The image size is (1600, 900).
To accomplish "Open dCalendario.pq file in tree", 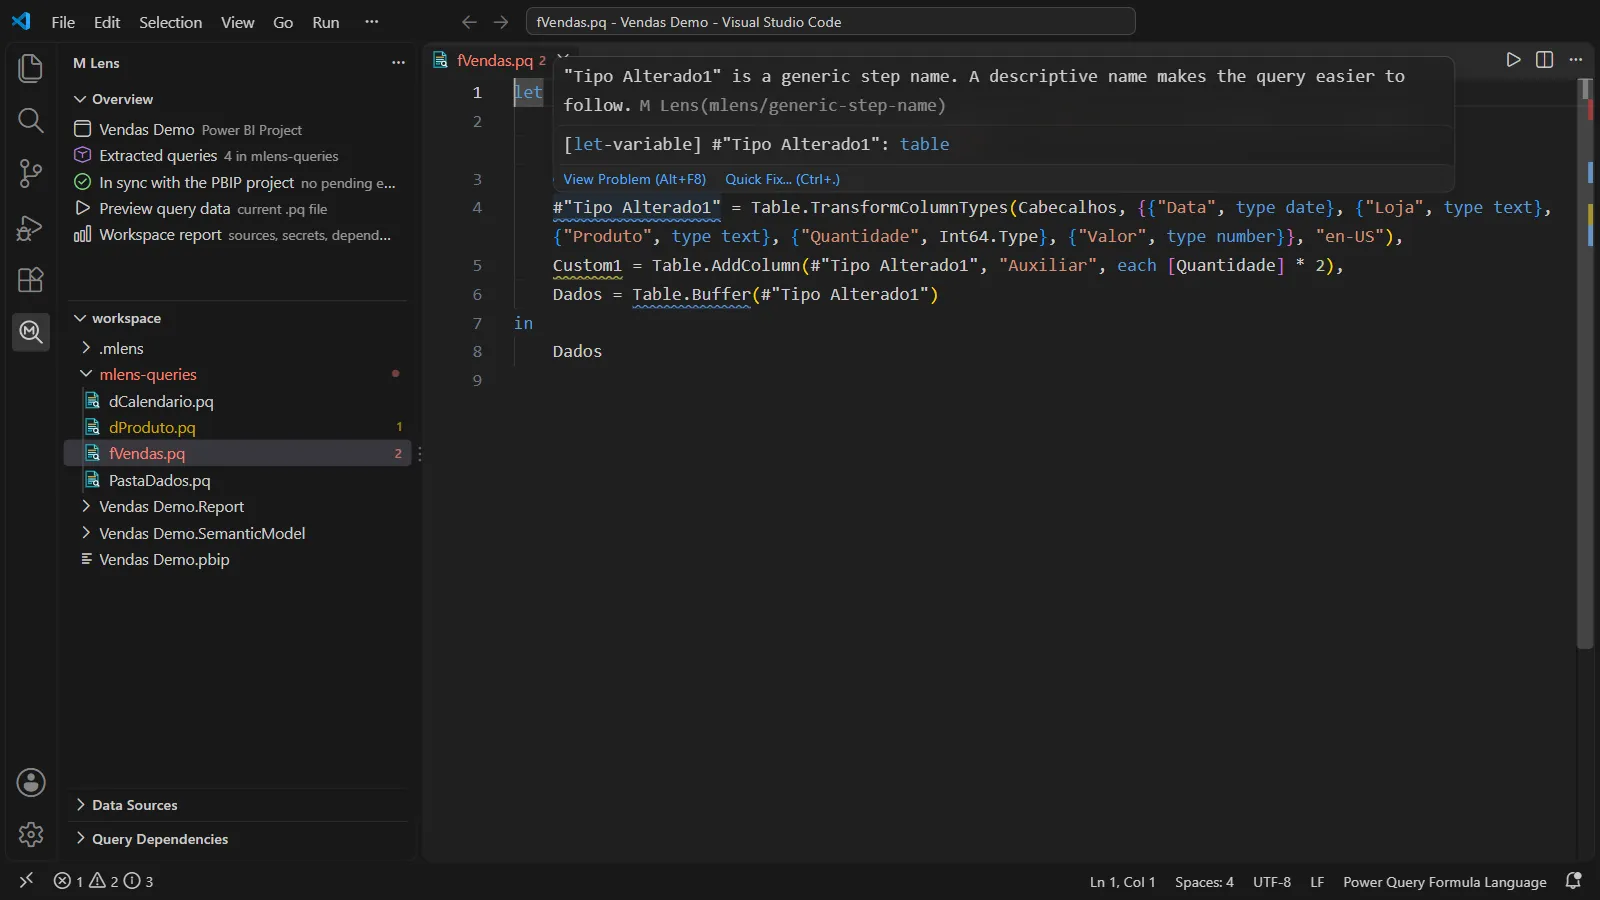I will point(161,401).
